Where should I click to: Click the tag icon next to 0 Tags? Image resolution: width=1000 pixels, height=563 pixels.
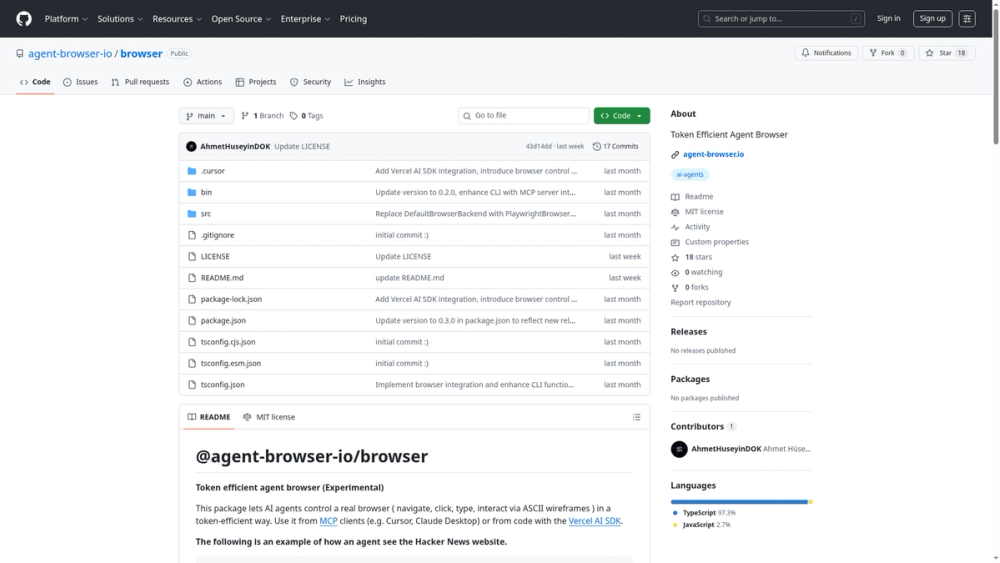(x=293, y=115)
